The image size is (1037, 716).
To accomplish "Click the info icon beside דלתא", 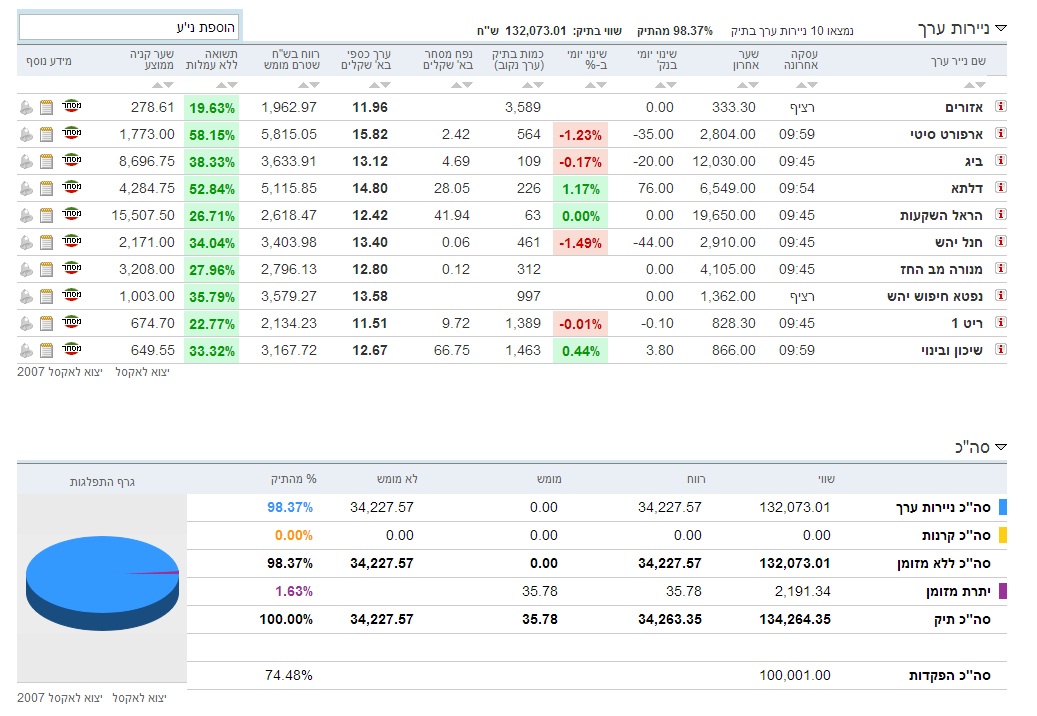I will 1000,188.
